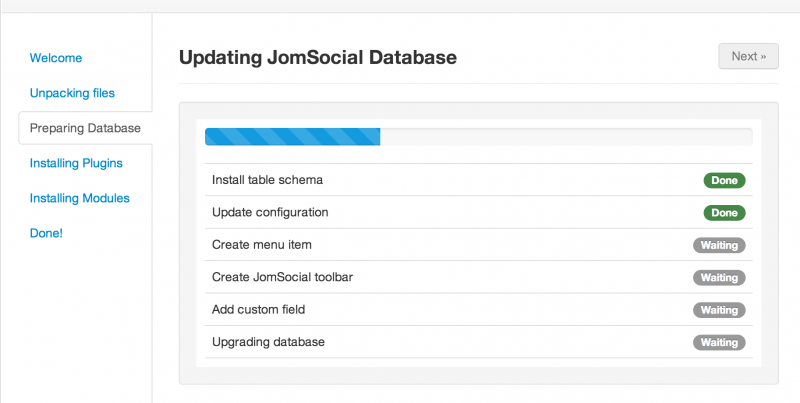Click the Create JomSocial toolbar label
The height and width of the screenshot is (403, 800).
(x=282, y=277)
